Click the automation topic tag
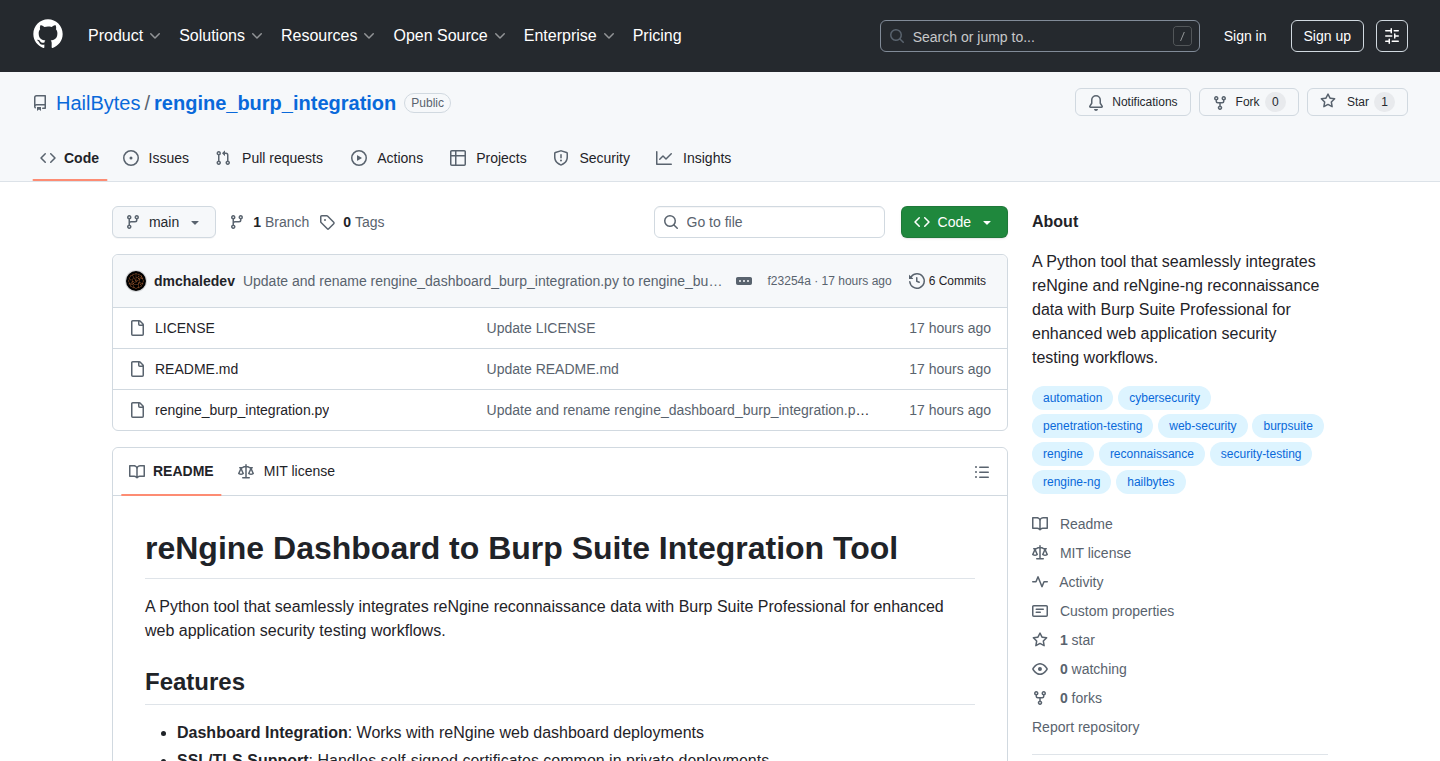This screenshot has height=761, width=1440. pyautogui.click(x=1072, y=398)
